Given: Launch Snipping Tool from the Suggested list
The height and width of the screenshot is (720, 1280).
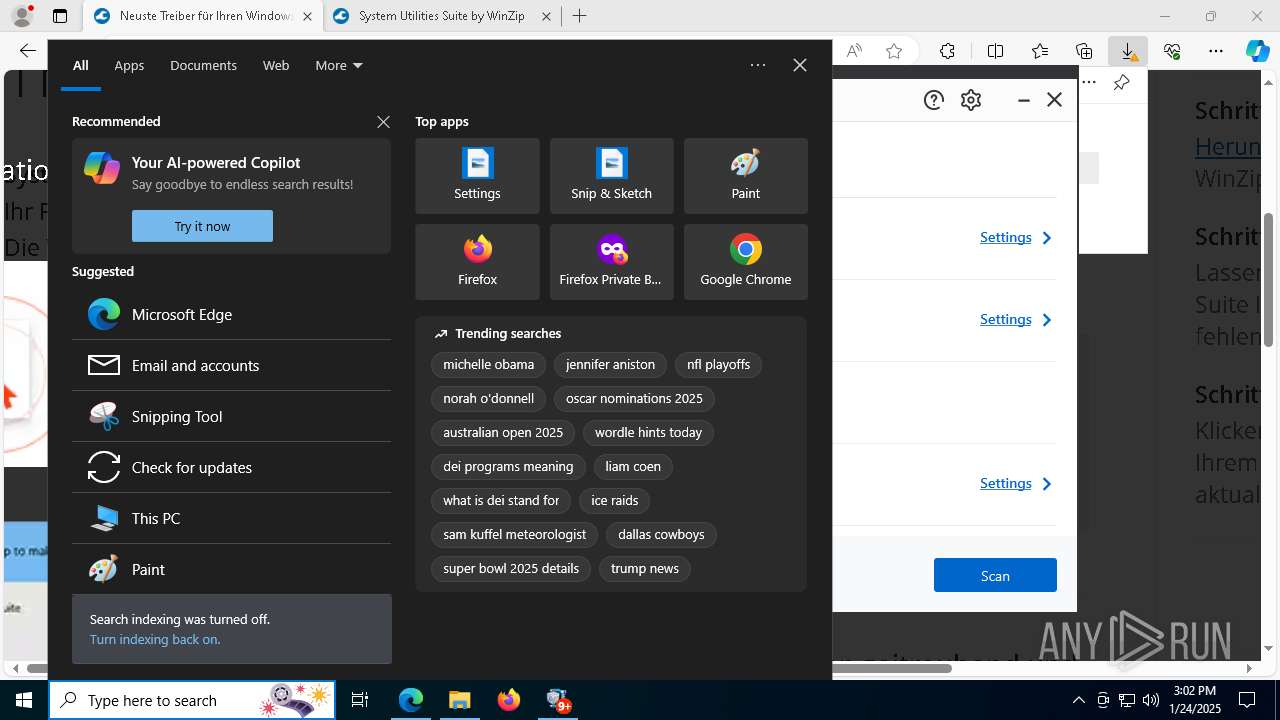Looking at the screenshot, I should [231, 416].
